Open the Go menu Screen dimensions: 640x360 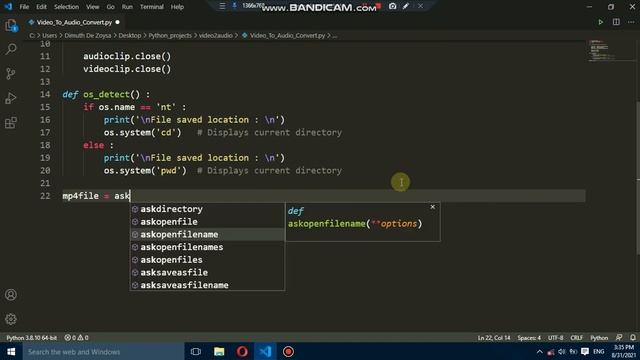click(x=110, y=7)
